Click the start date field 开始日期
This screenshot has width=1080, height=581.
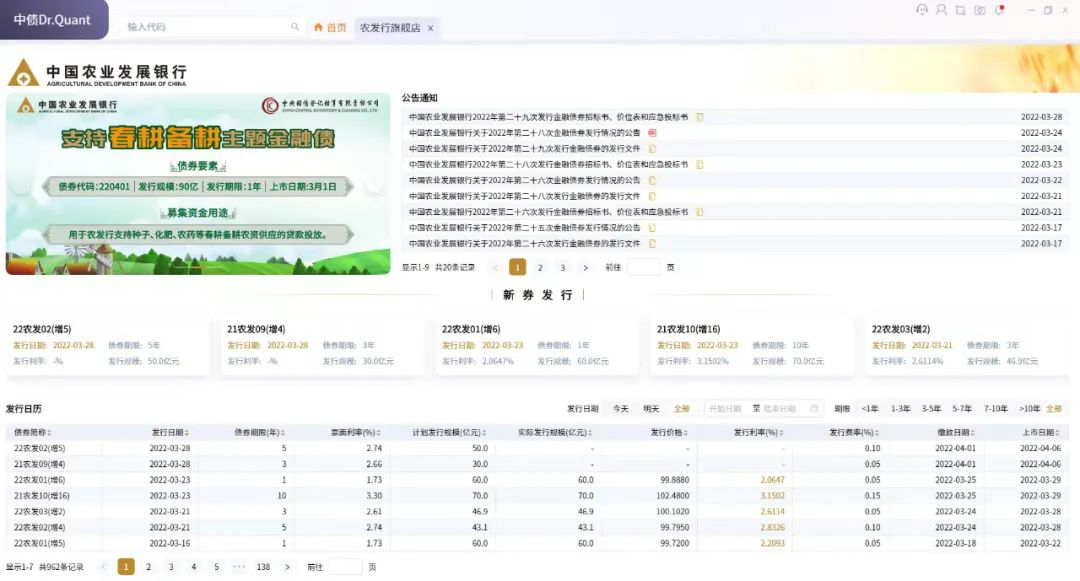725,409
